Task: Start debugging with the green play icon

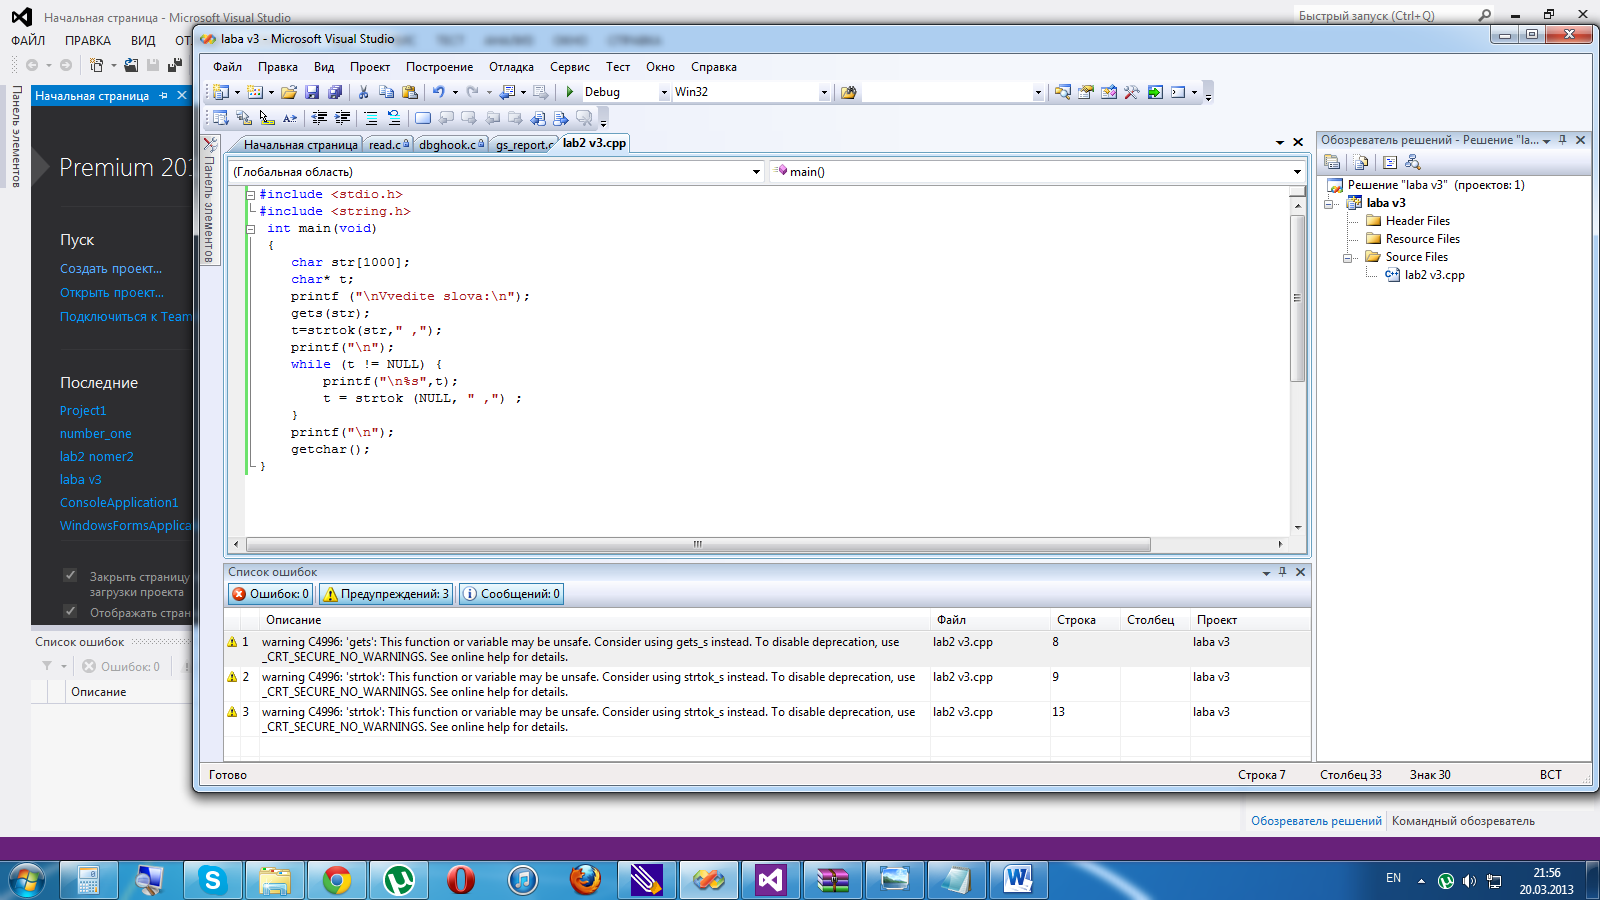Action: click(570, 92)
